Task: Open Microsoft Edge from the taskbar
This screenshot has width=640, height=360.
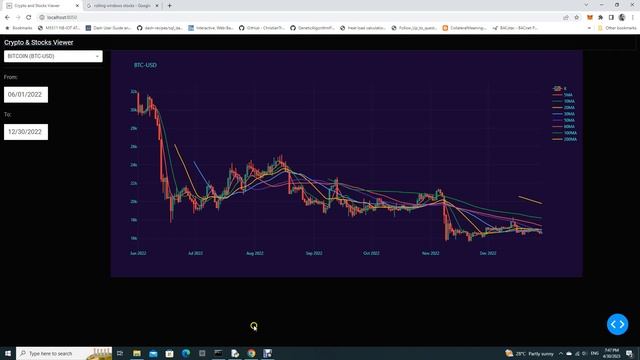Action: (x=186, y=353)
